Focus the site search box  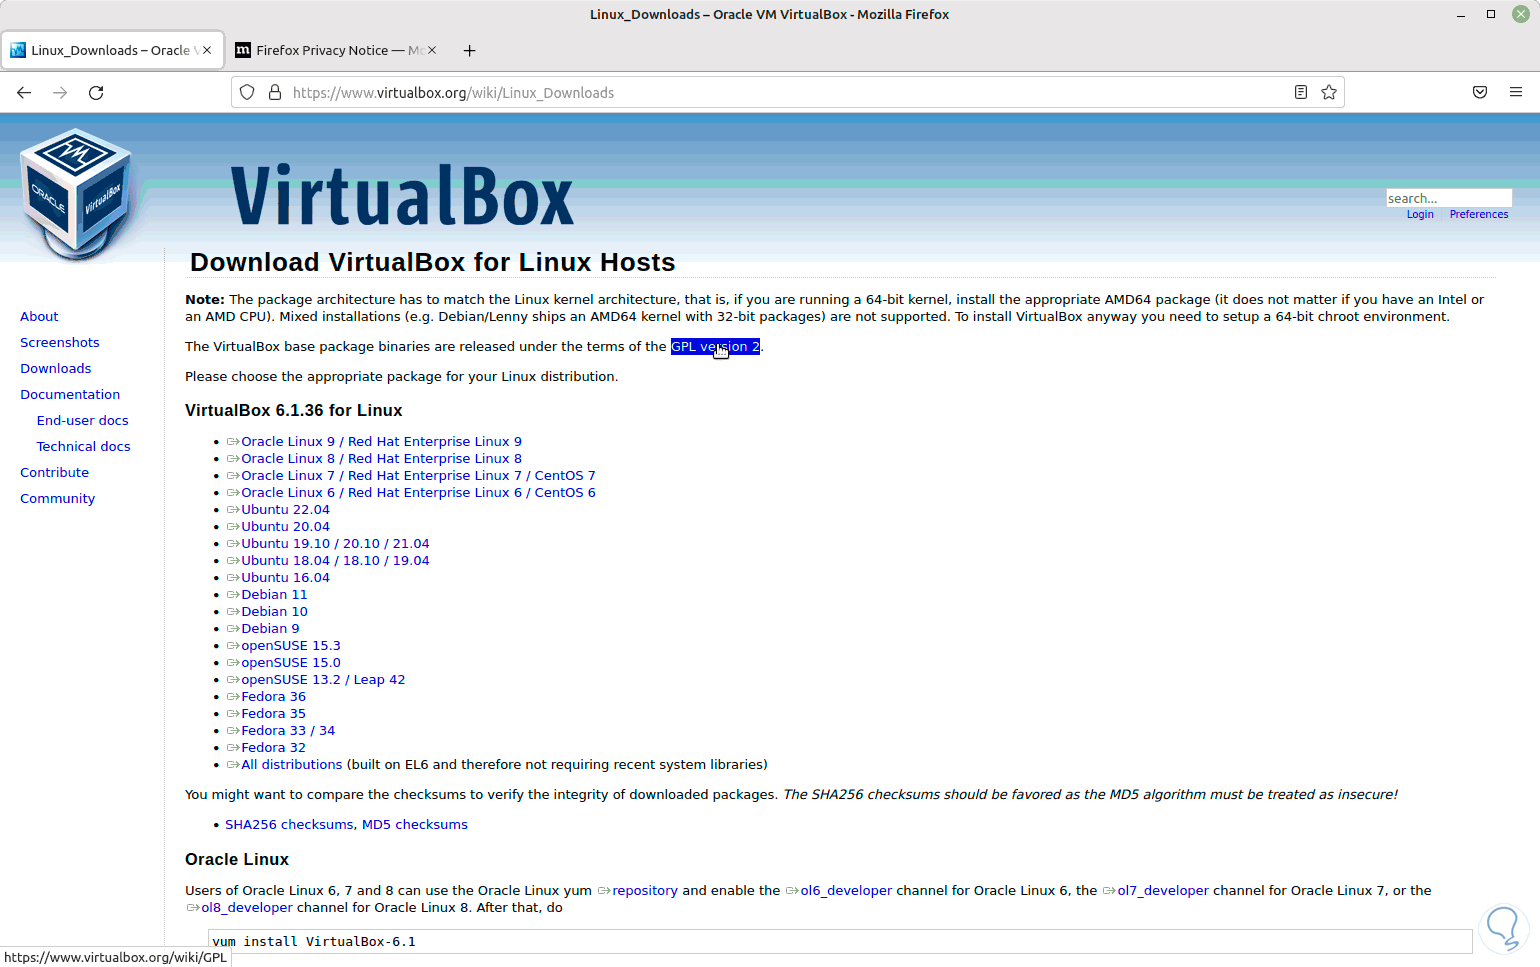point(1449,198)
